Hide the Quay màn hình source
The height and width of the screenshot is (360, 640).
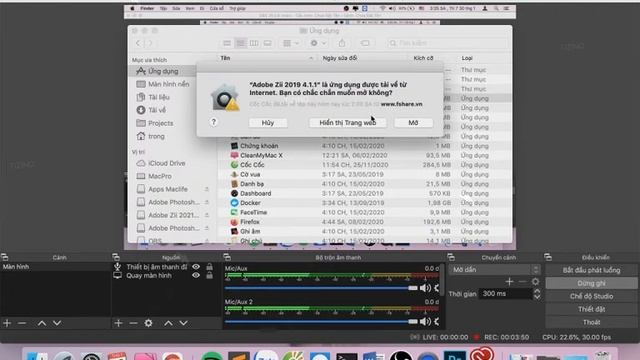(196, 276)
